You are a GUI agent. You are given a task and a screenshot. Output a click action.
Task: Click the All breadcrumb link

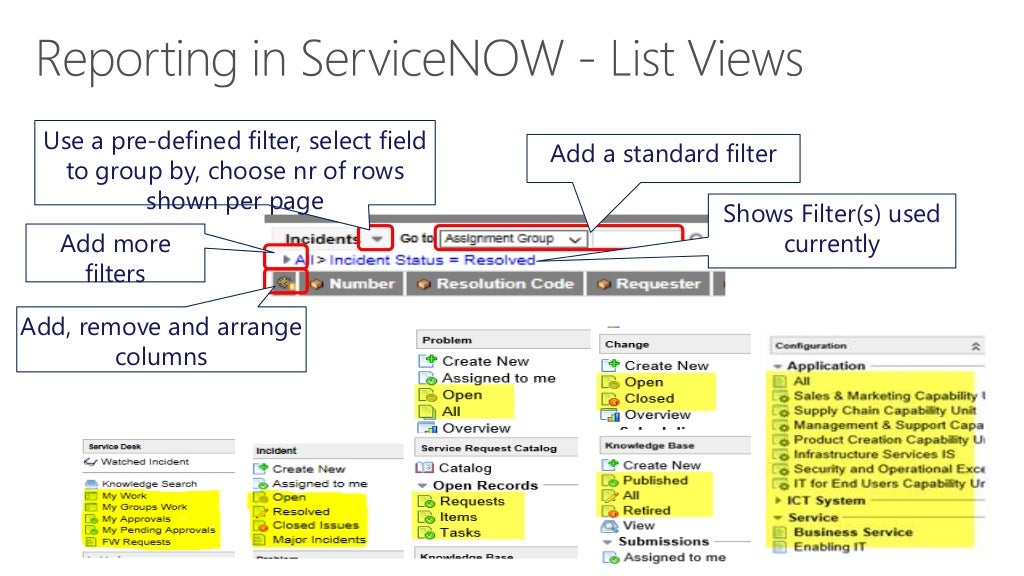(304, 260)
